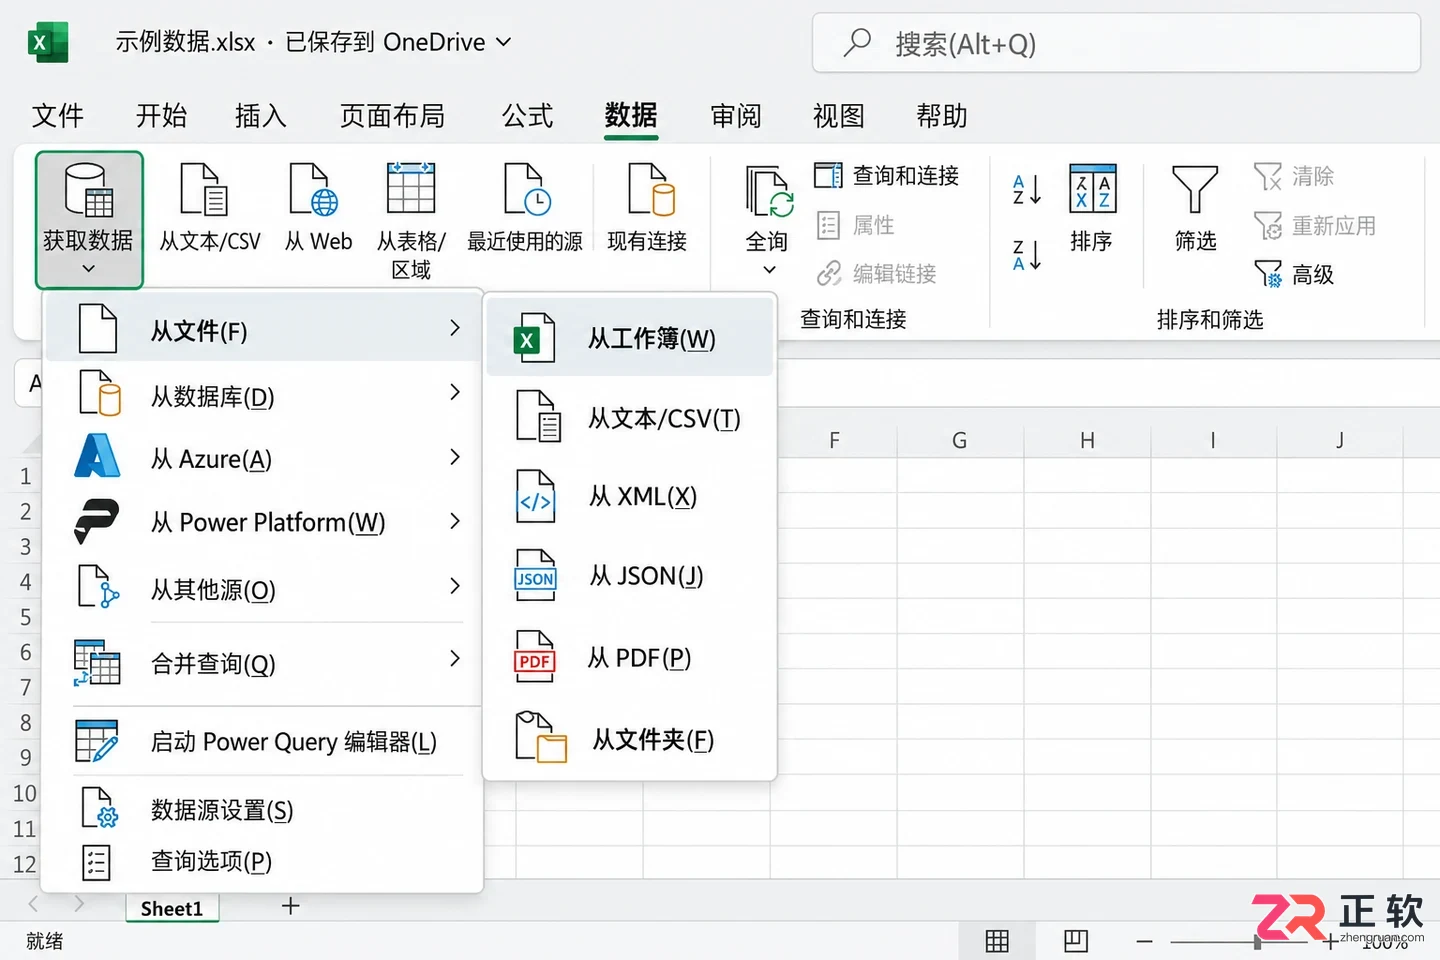
Task: Choose 从文本/CSV(T) in the submenu
Action: tap(630, 418)
